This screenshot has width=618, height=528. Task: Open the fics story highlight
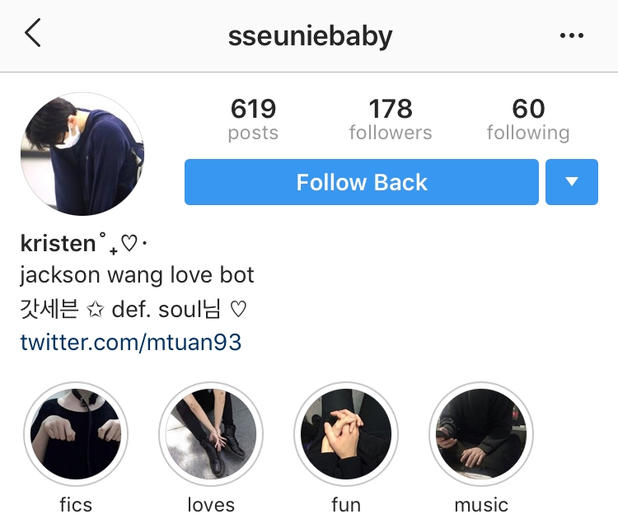(76, 433)
